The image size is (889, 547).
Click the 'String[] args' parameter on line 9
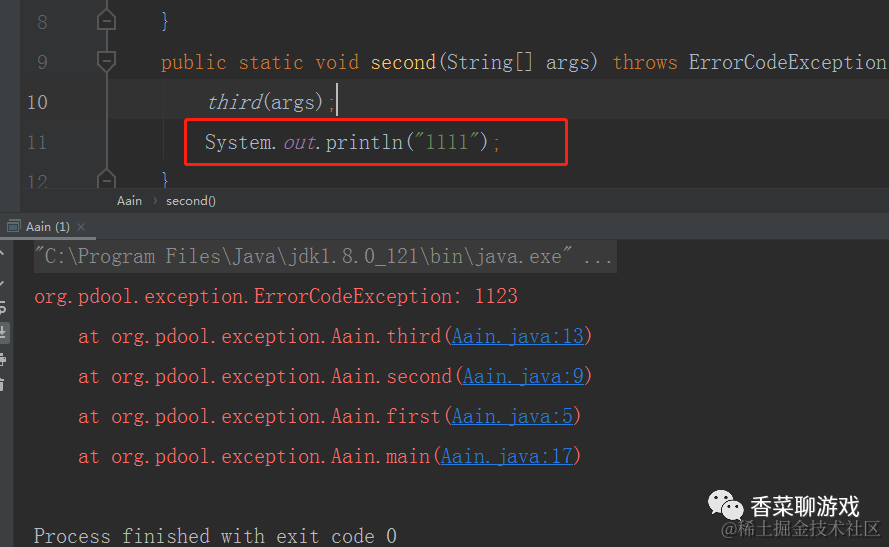point(518,62)
